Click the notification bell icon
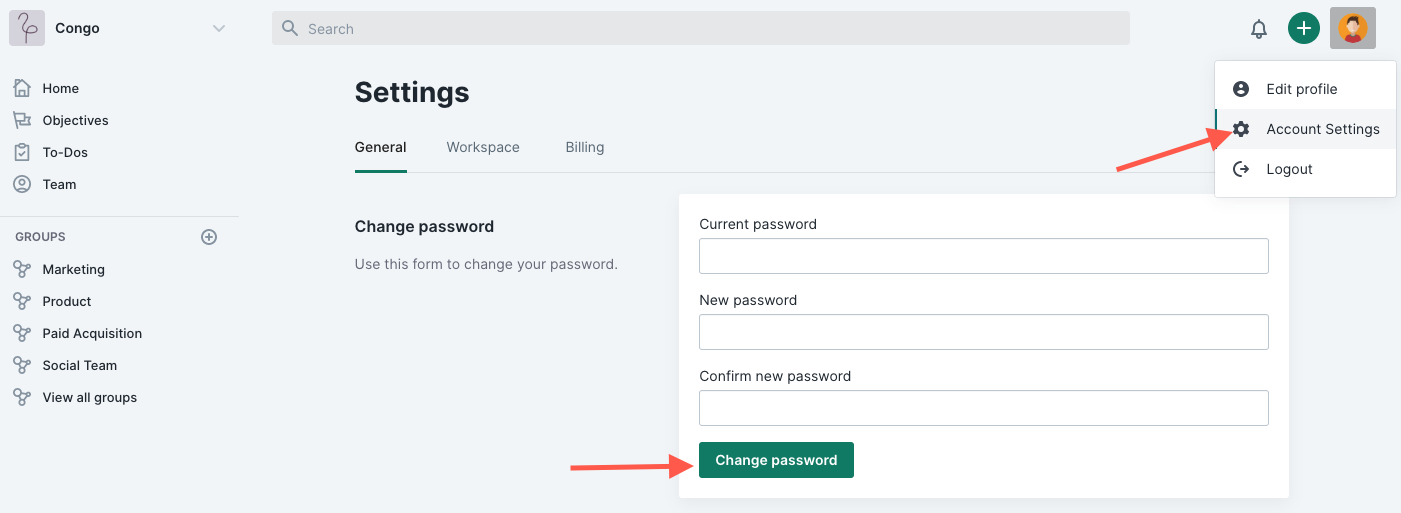 (1259, 29)
